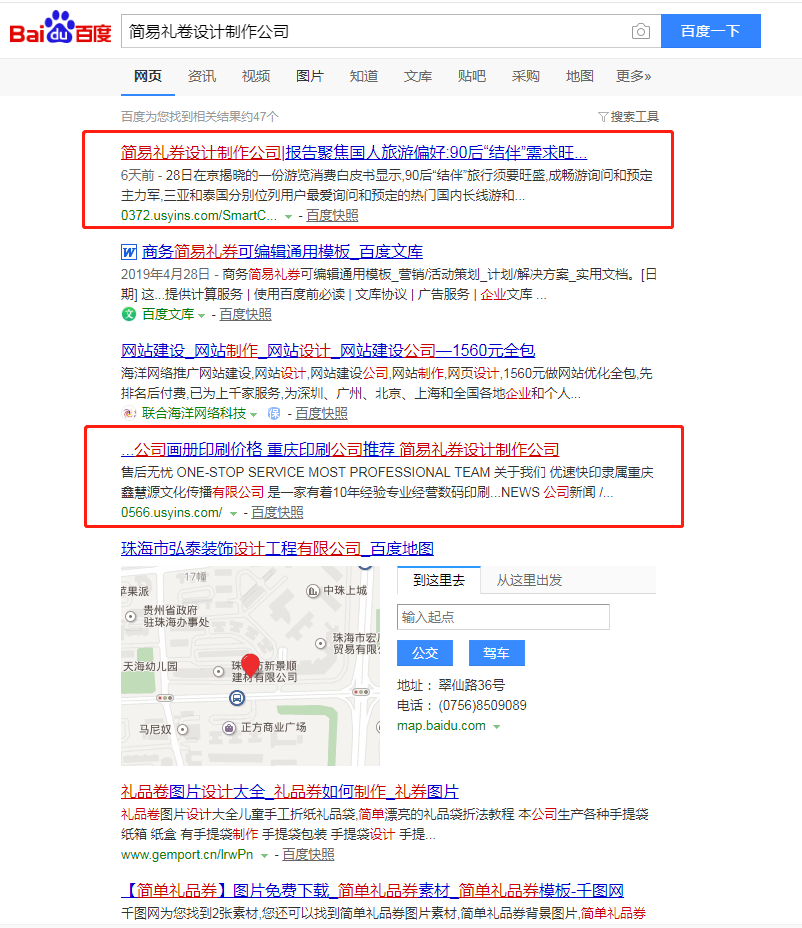The image size is (802, 928).
Task: Open result 简易礼券设计制作公司|报告聚焦国人旅游偏好
Action: pos(354,153)
